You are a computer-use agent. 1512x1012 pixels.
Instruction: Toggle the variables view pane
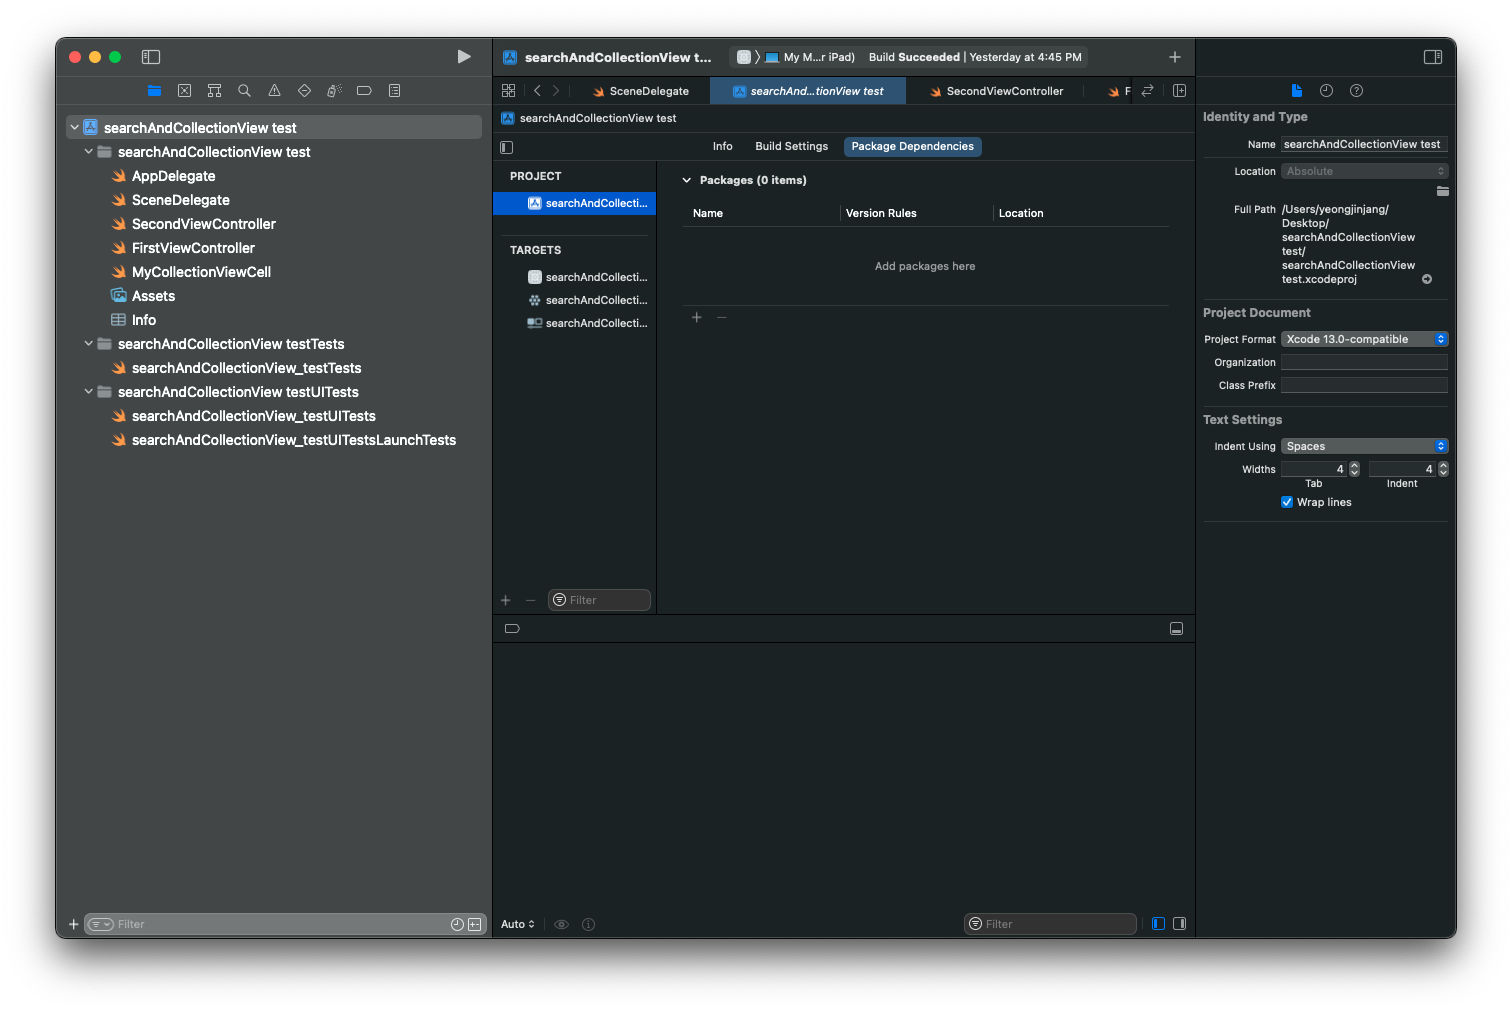pyautogui.click(x=1158, y=924)
